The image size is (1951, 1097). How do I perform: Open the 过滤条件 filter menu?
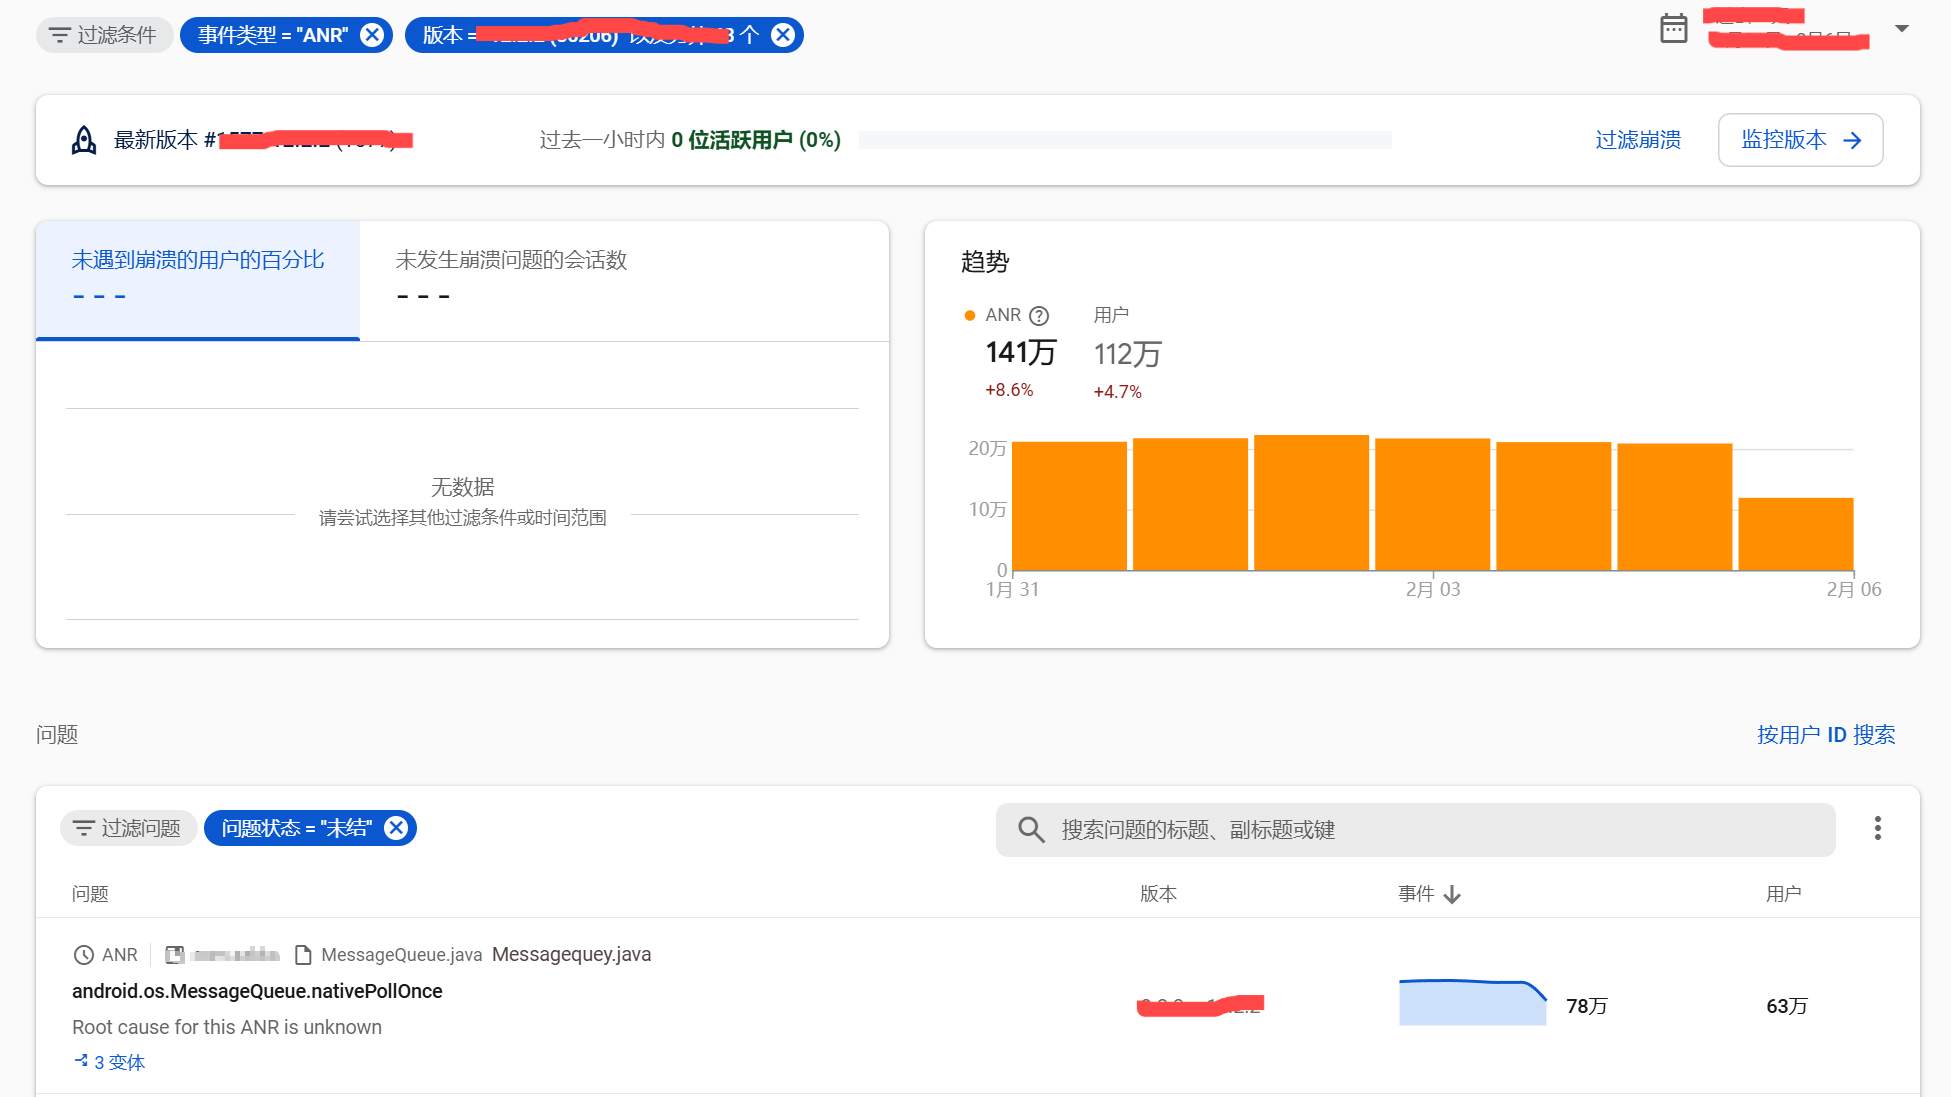click(104, 35)
